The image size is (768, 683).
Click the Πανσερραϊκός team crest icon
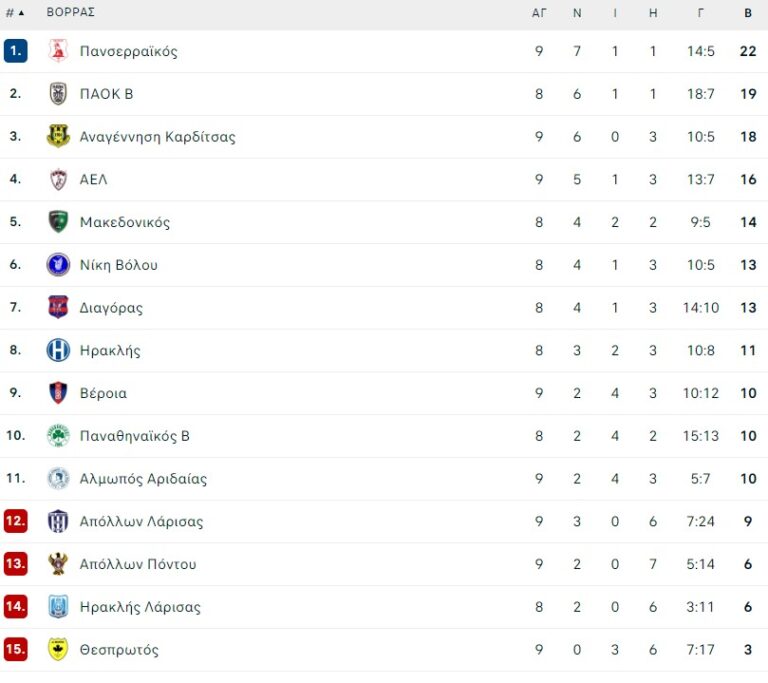(58, 51)
